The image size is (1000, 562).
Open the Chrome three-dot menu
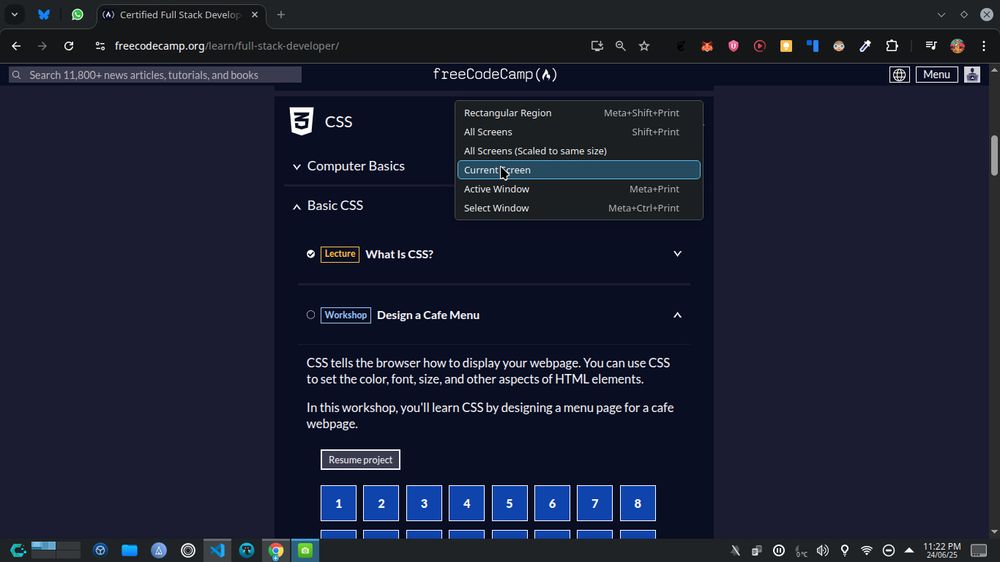tap(984, 46)
